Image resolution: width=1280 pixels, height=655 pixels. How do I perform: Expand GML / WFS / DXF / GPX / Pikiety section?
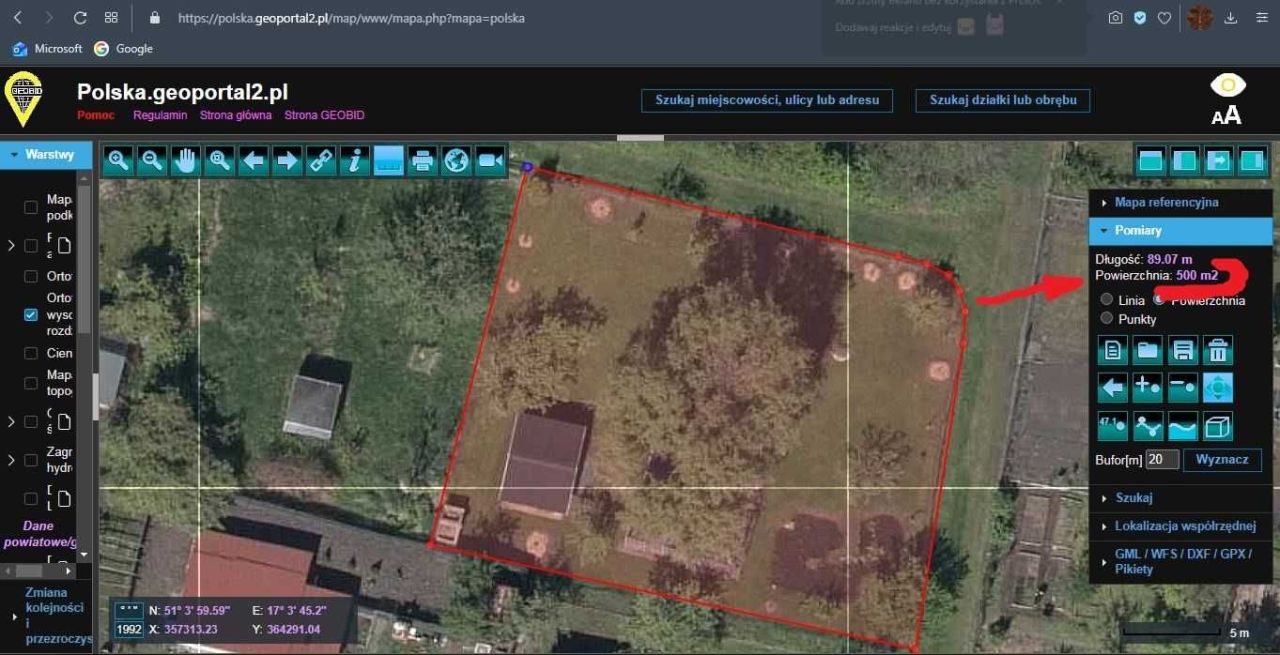point(1180,561)
